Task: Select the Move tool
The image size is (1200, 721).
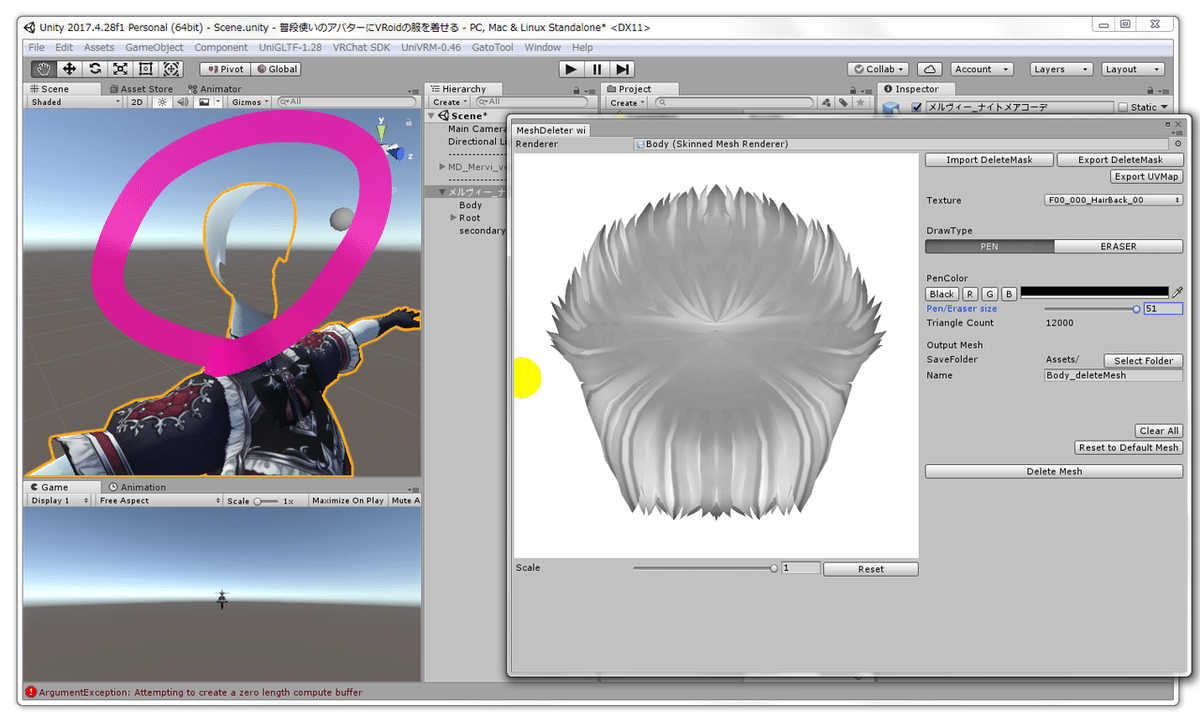Action: pyautogui.click(x=69, y=69)
